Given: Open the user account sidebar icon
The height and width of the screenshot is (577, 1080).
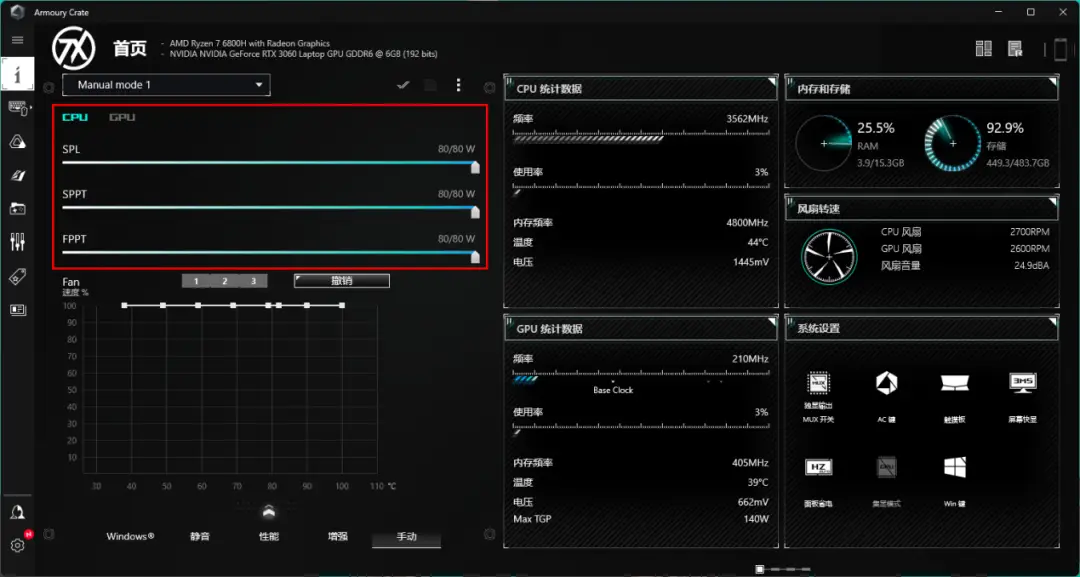Looking at the screenshot, I should [18, 512].
